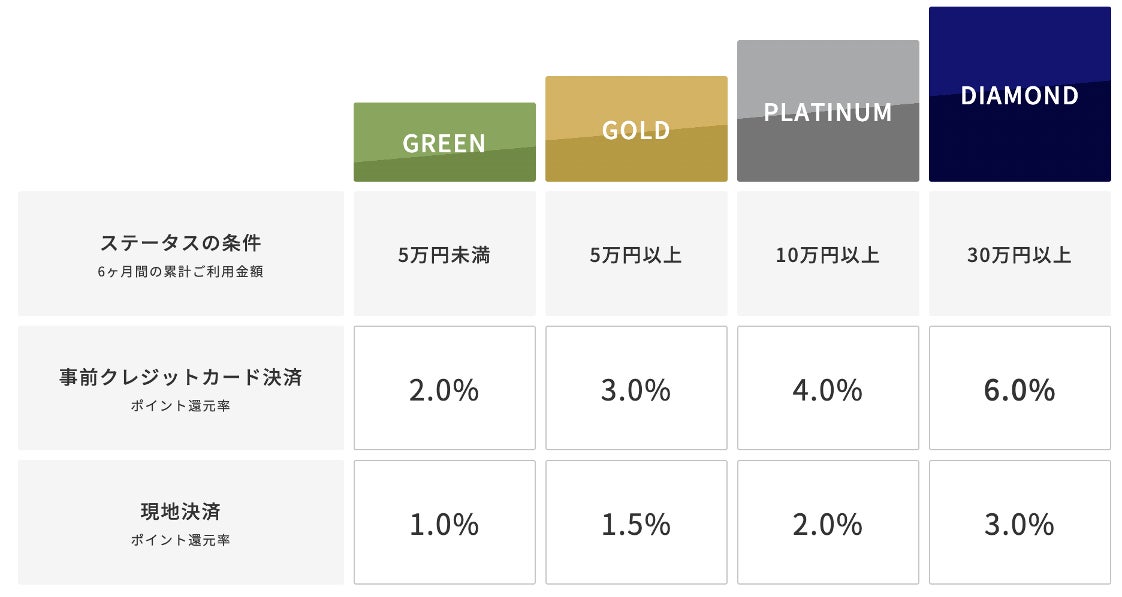Screen dimensions: 1122x597
Task: Click the Gold 3.0% credit card cell
Action: [636, 389]
